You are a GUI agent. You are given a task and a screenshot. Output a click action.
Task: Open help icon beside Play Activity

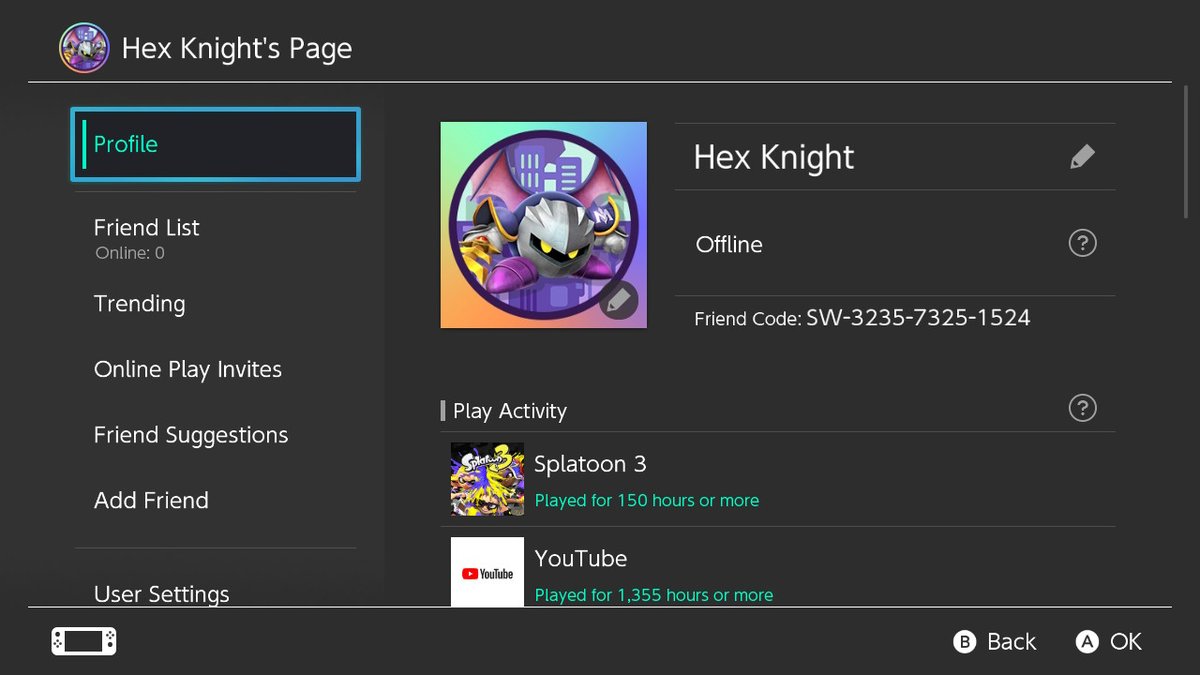click(1082, 408)
